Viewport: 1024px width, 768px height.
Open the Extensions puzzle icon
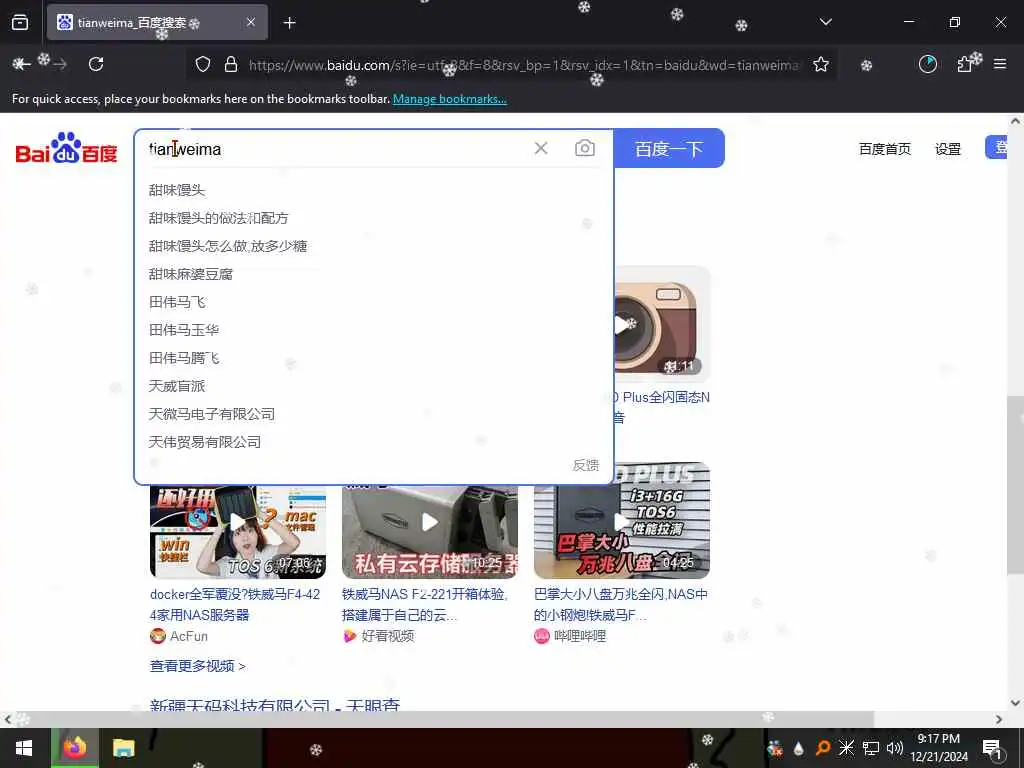point(965,64)
